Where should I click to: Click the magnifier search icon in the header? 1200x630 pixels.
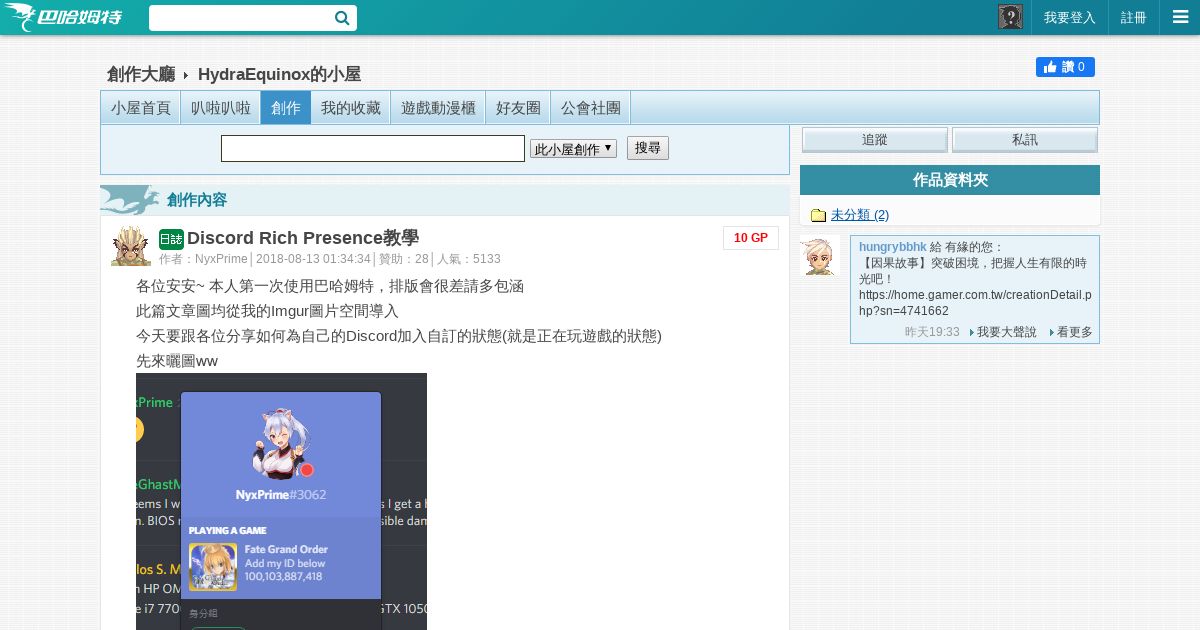342,18
